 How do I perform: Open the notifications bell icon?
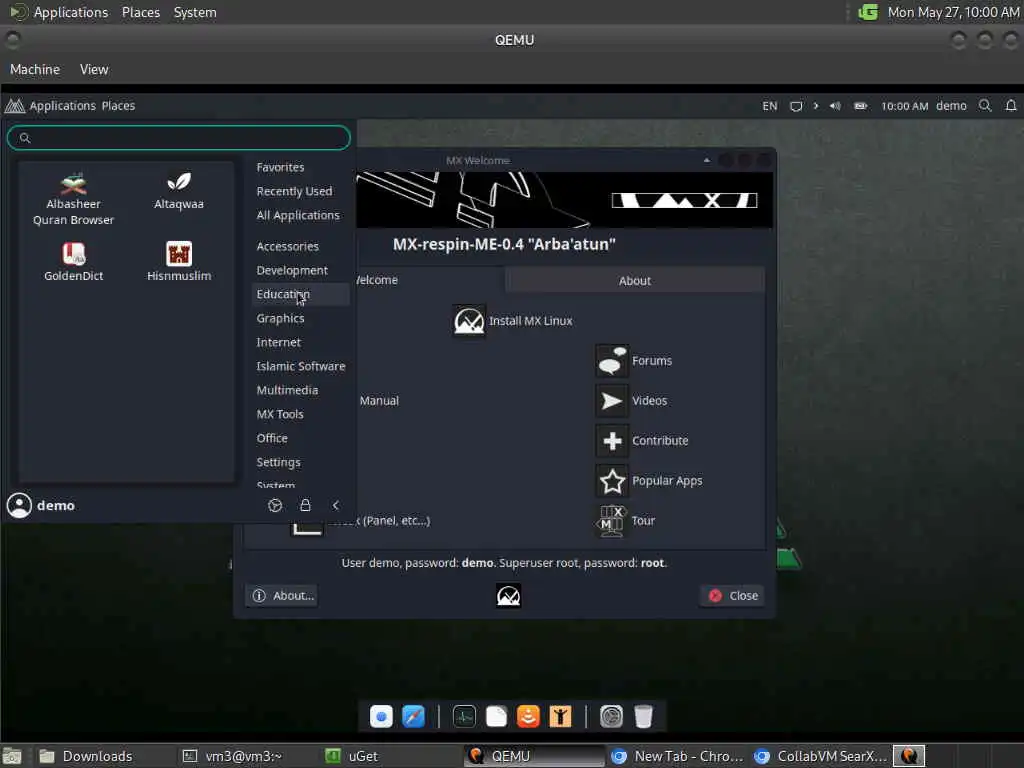[x=1010, y=105]
